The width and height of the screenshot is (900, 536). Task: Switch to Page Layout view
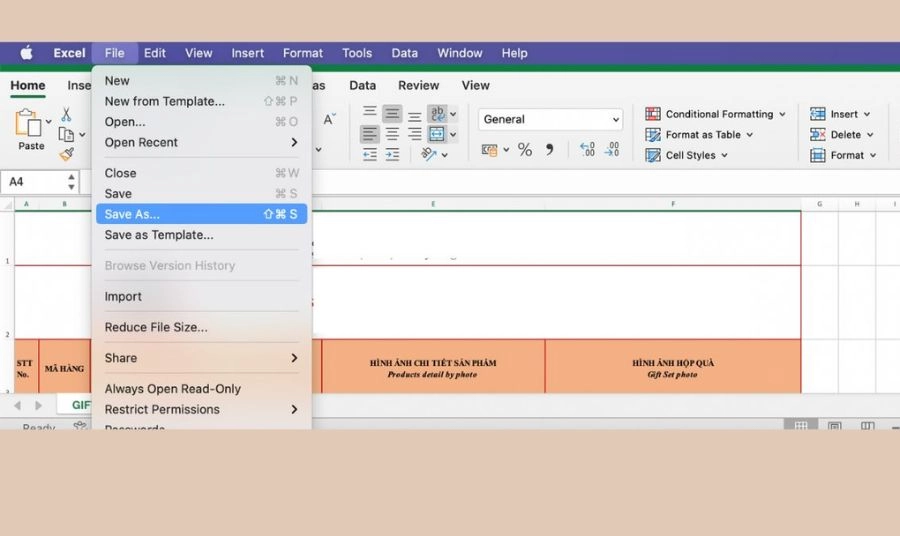(x=834, y=425)
